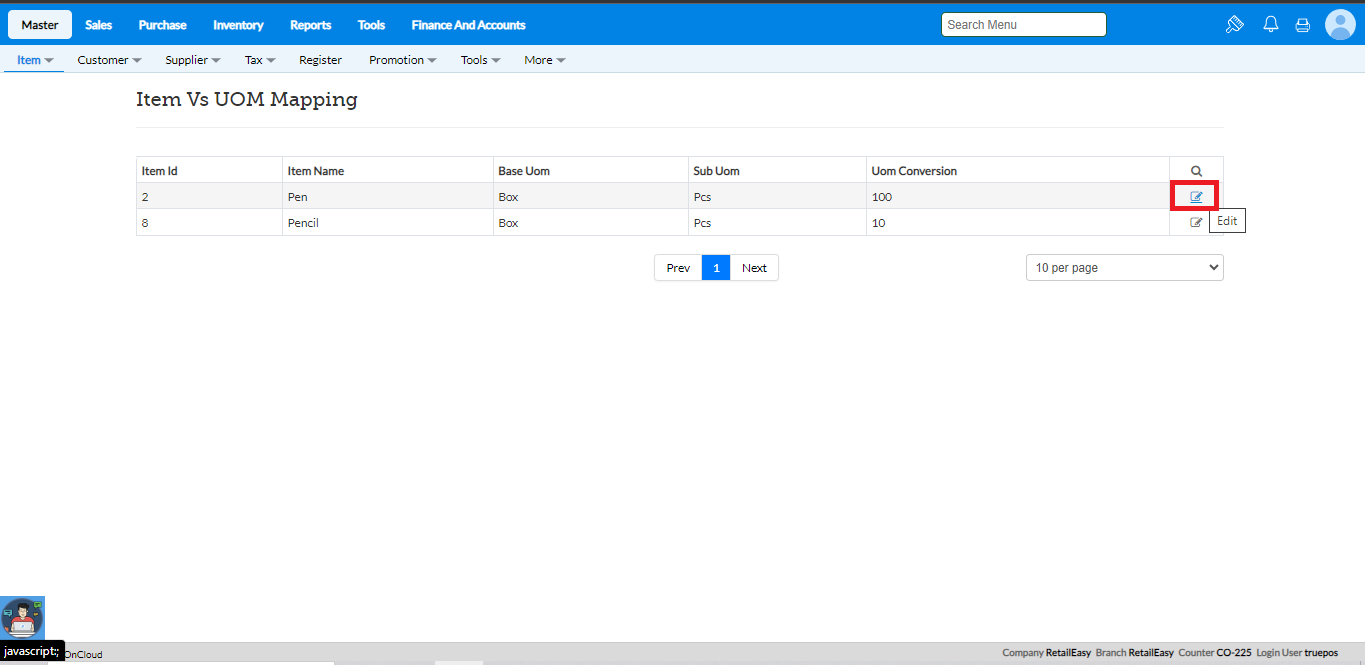Click the gavel icon in top bar
Viewport: 1365px width, 665px height.
point(1235,25)
